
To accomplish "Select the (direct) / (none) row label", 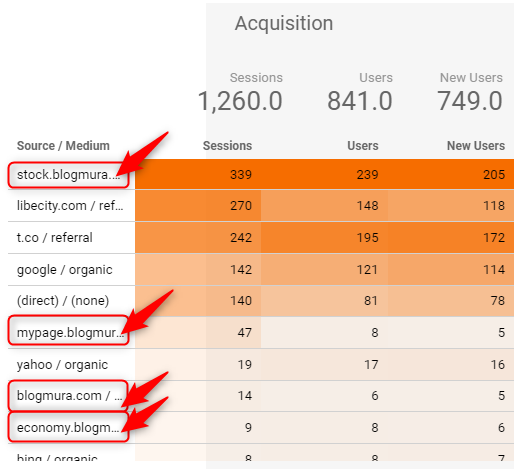I will pos(63,301).
